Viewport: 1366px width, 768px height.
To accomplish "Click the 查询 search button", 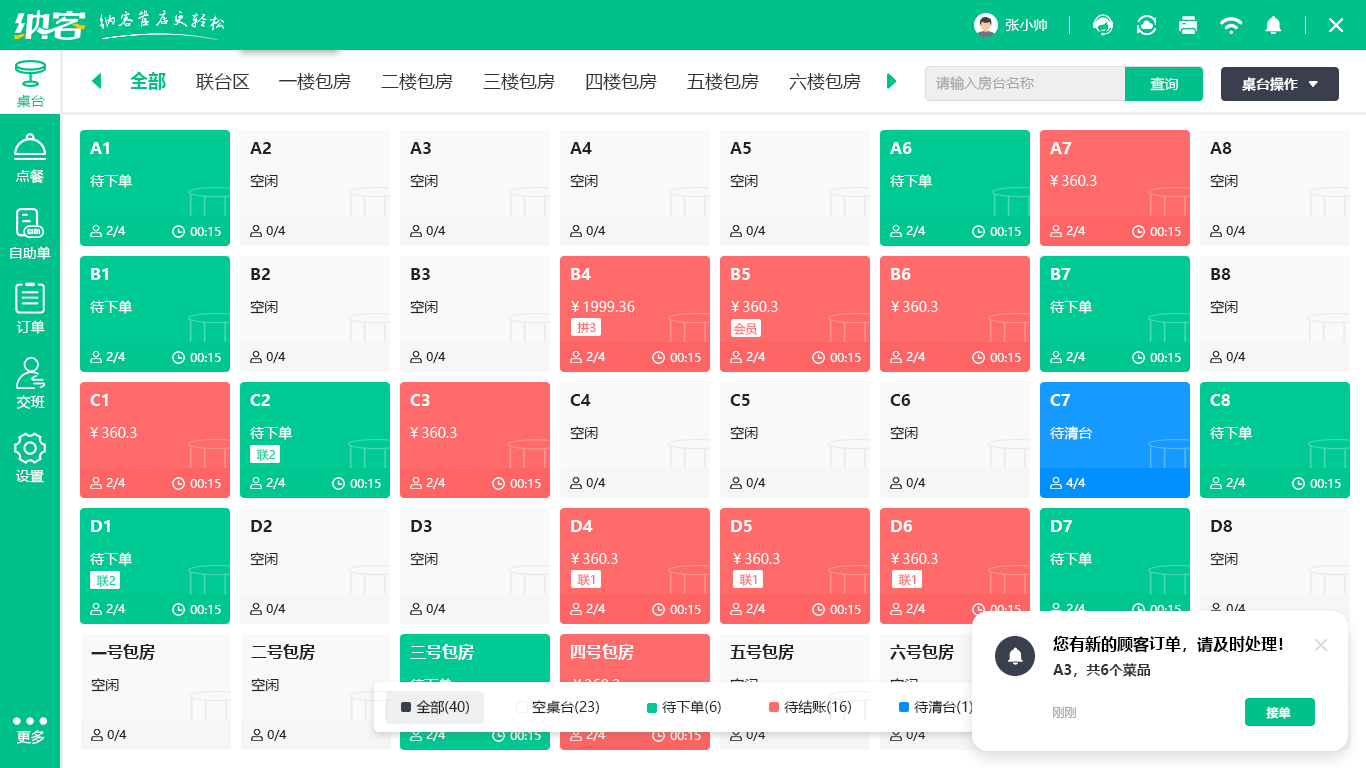I will coord(1164,84).
